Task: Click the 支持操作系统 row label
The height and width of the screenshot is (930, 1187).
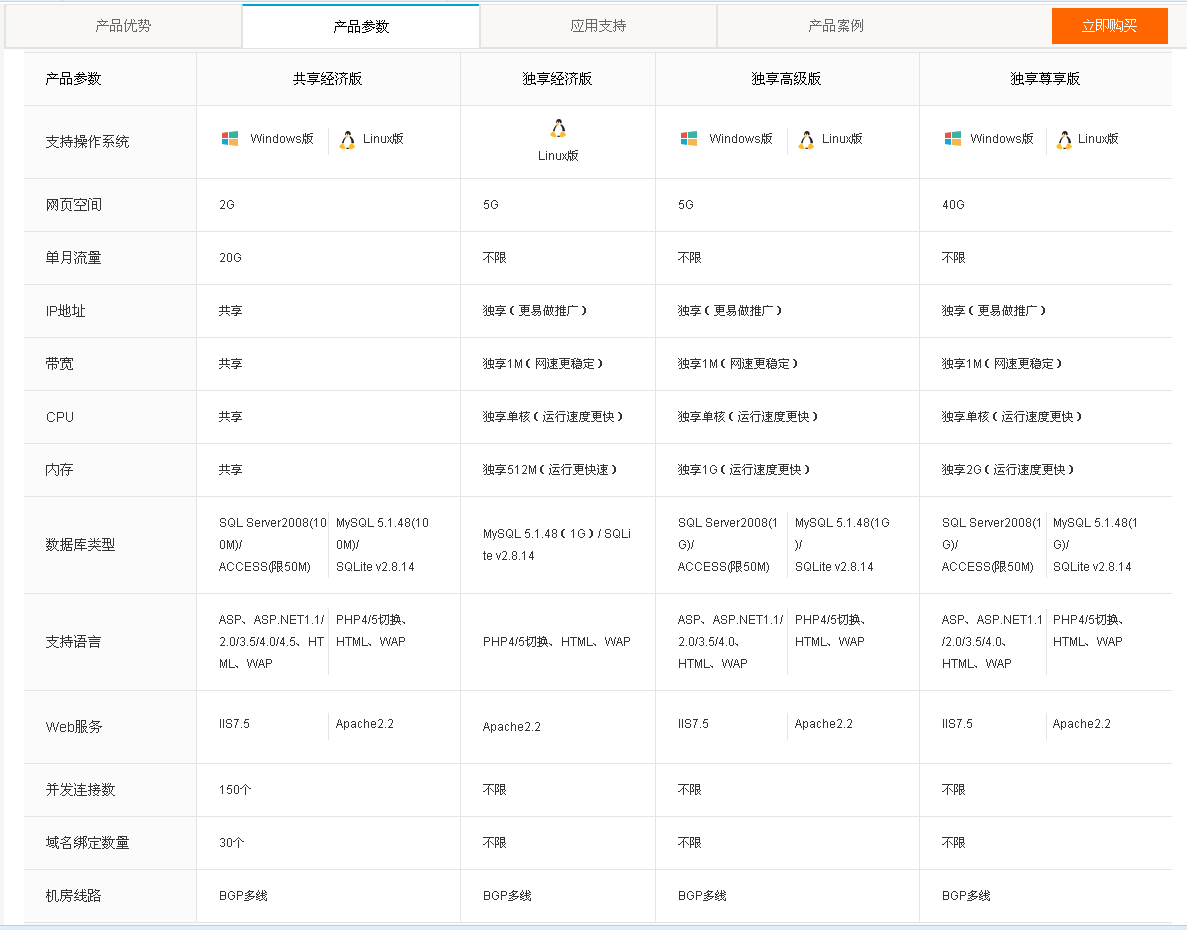Action: point(87,142)
